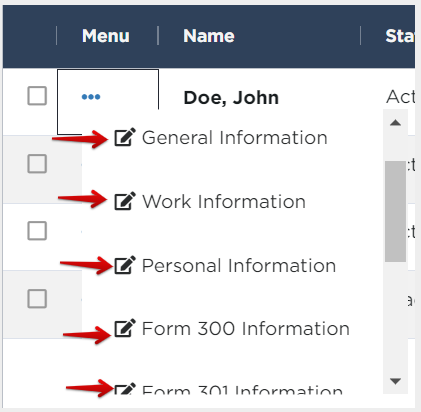Click the scroll down arrow of the menu
421x412 pixels.
(395, 381)
